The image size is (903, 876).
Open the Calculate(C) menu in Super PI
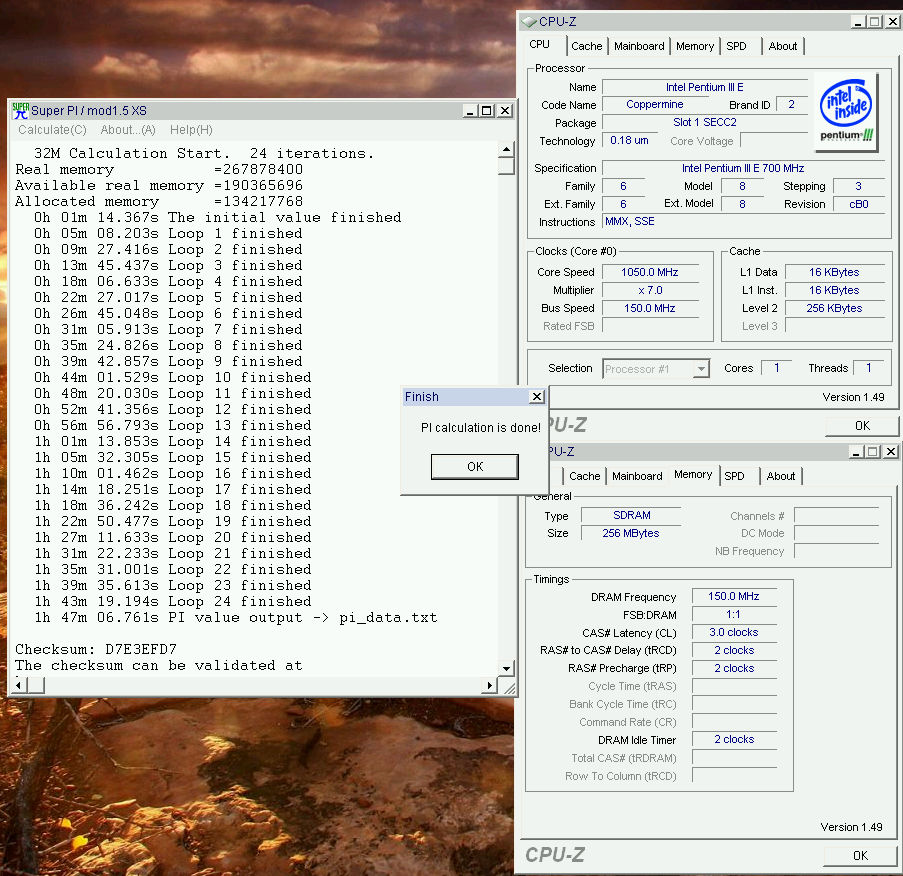point(52,130)
